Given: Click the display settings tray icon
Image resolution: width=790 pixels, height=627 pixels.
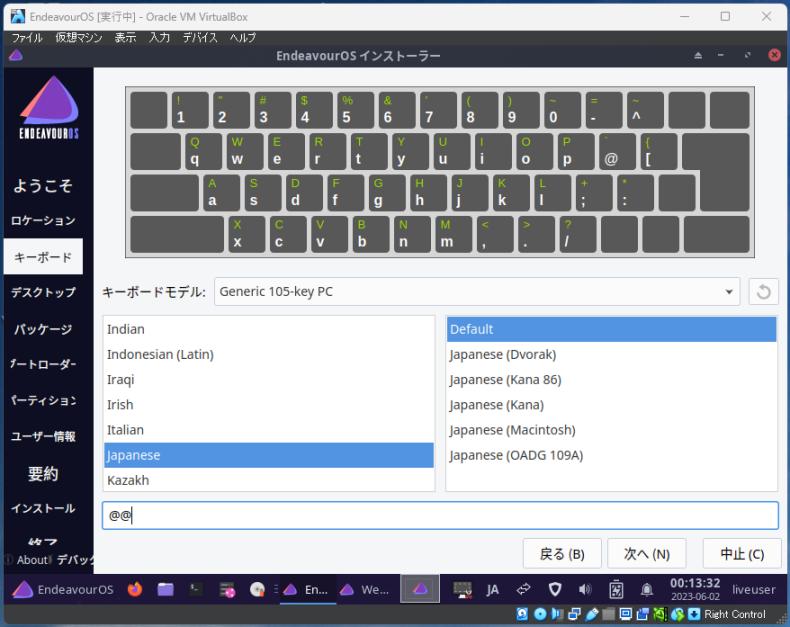Looking at the screenshot, I should click(463, 589).
